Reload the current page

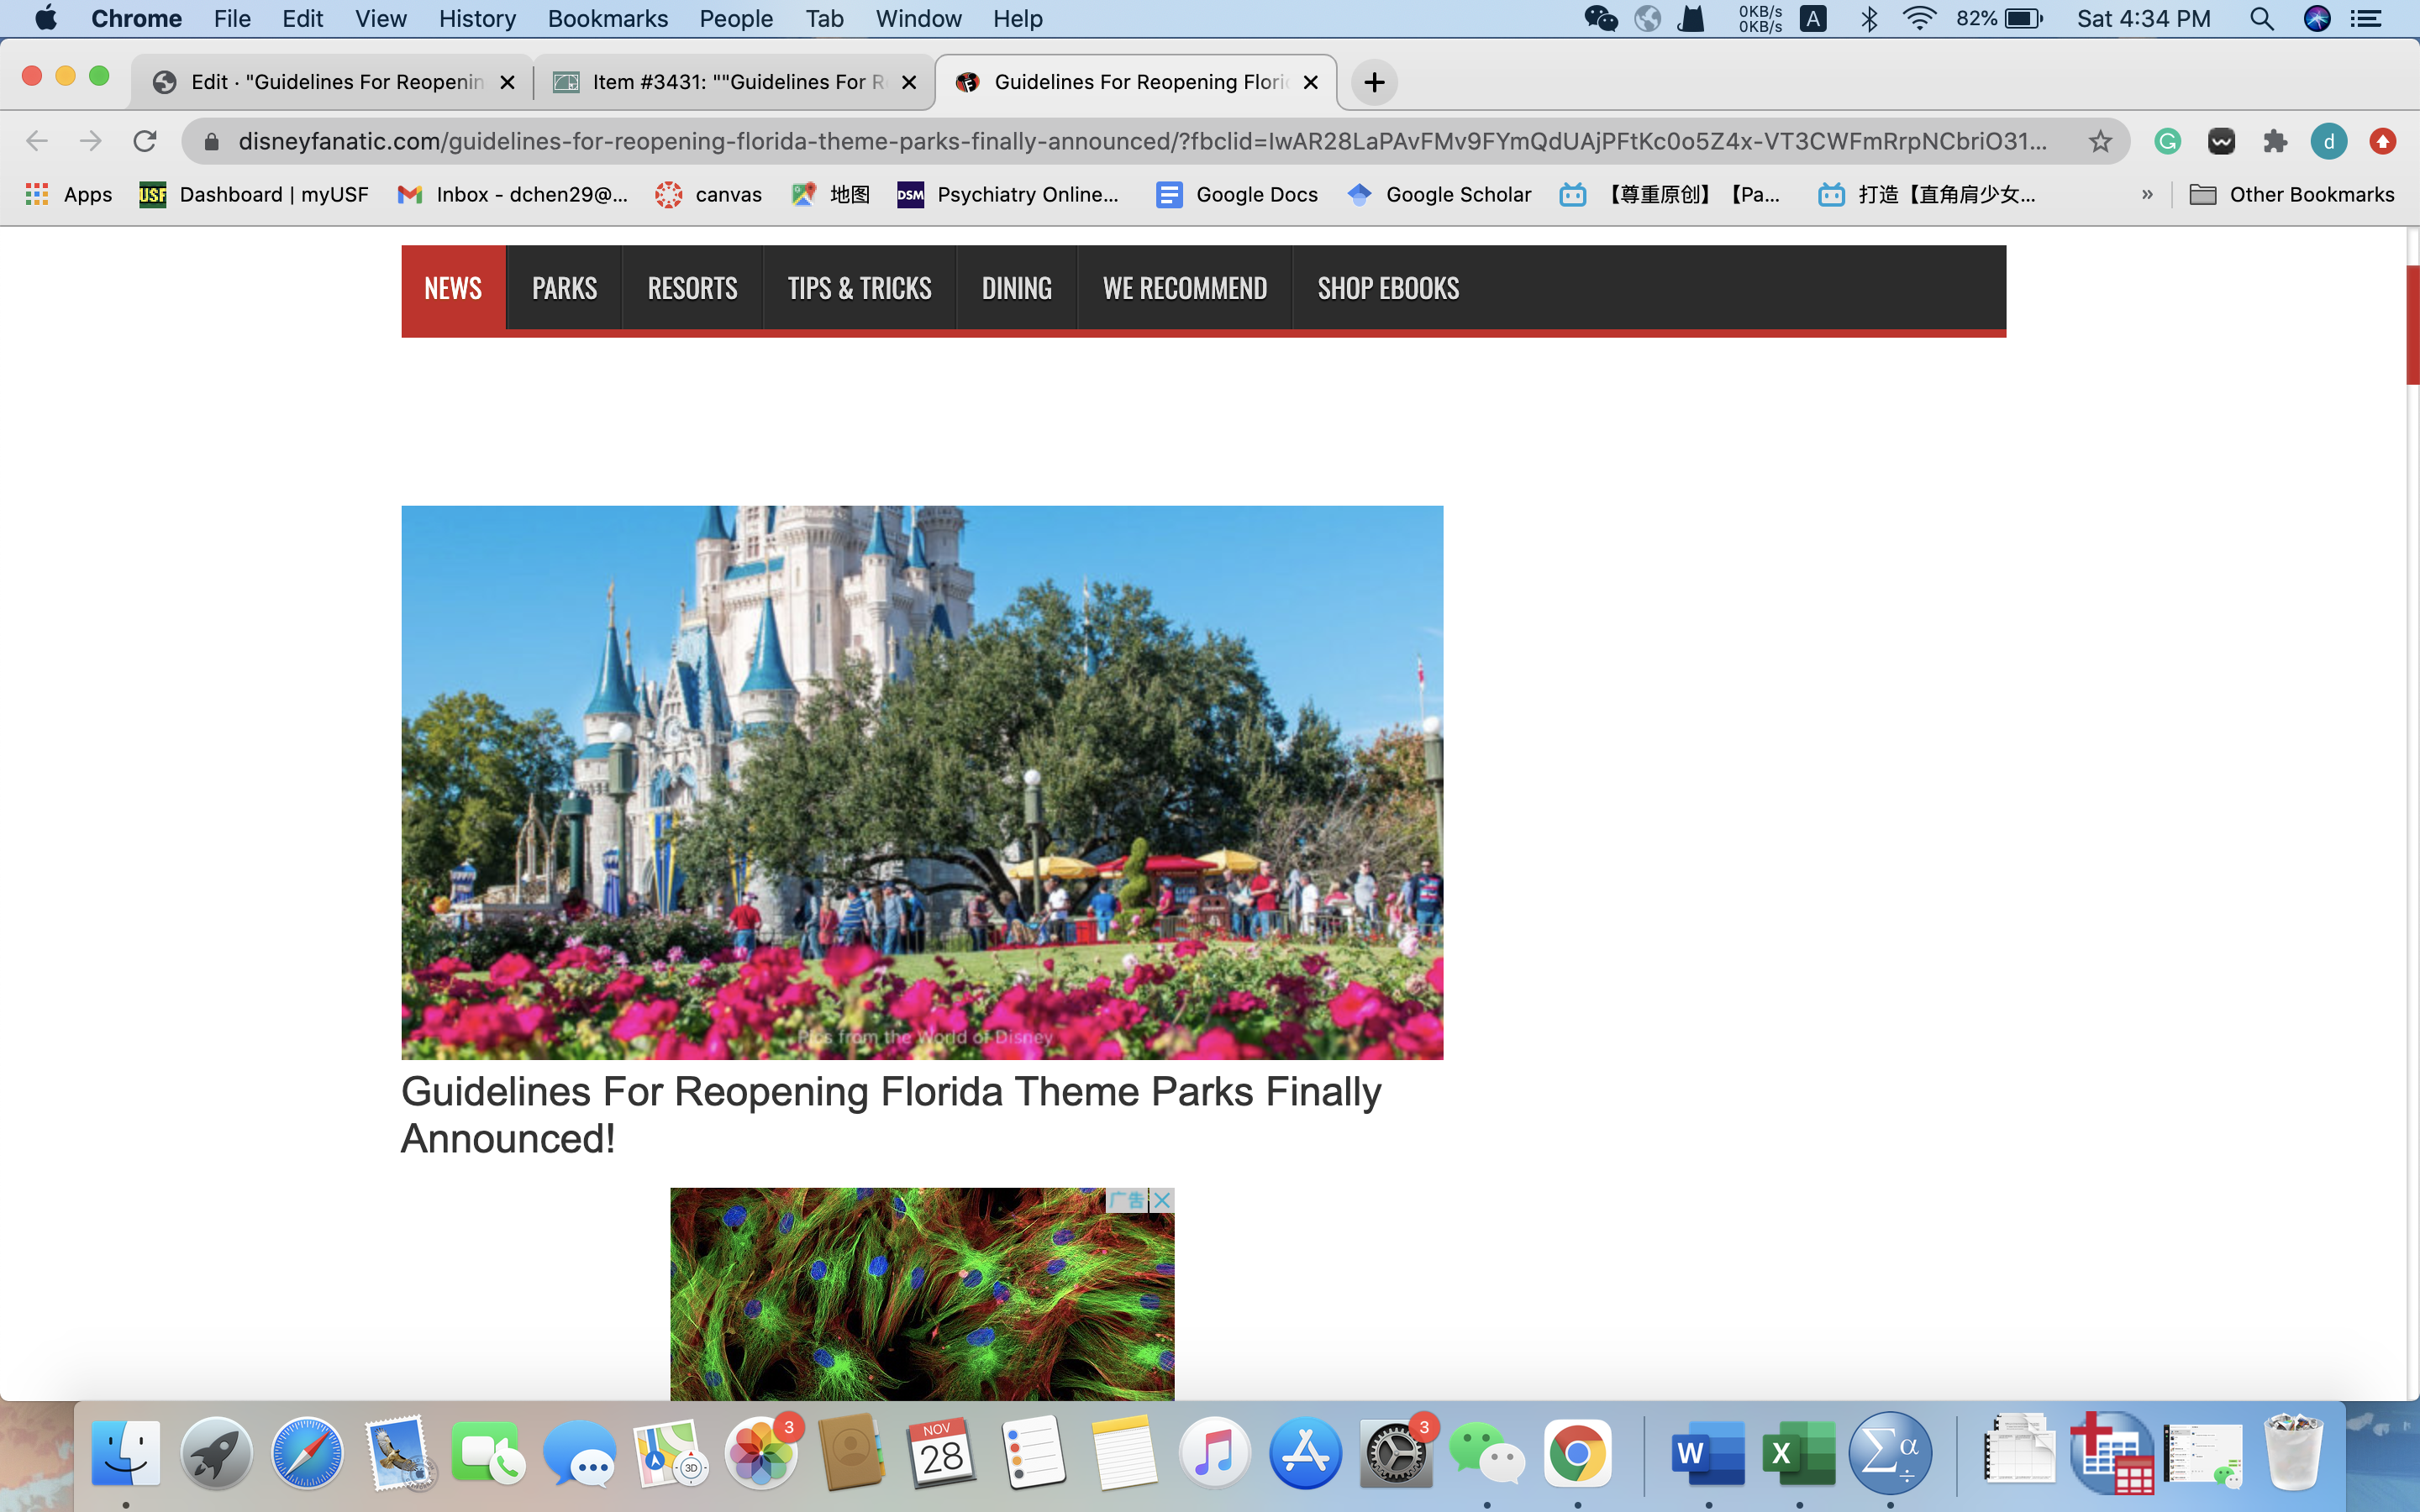click(x=145, y=141)
